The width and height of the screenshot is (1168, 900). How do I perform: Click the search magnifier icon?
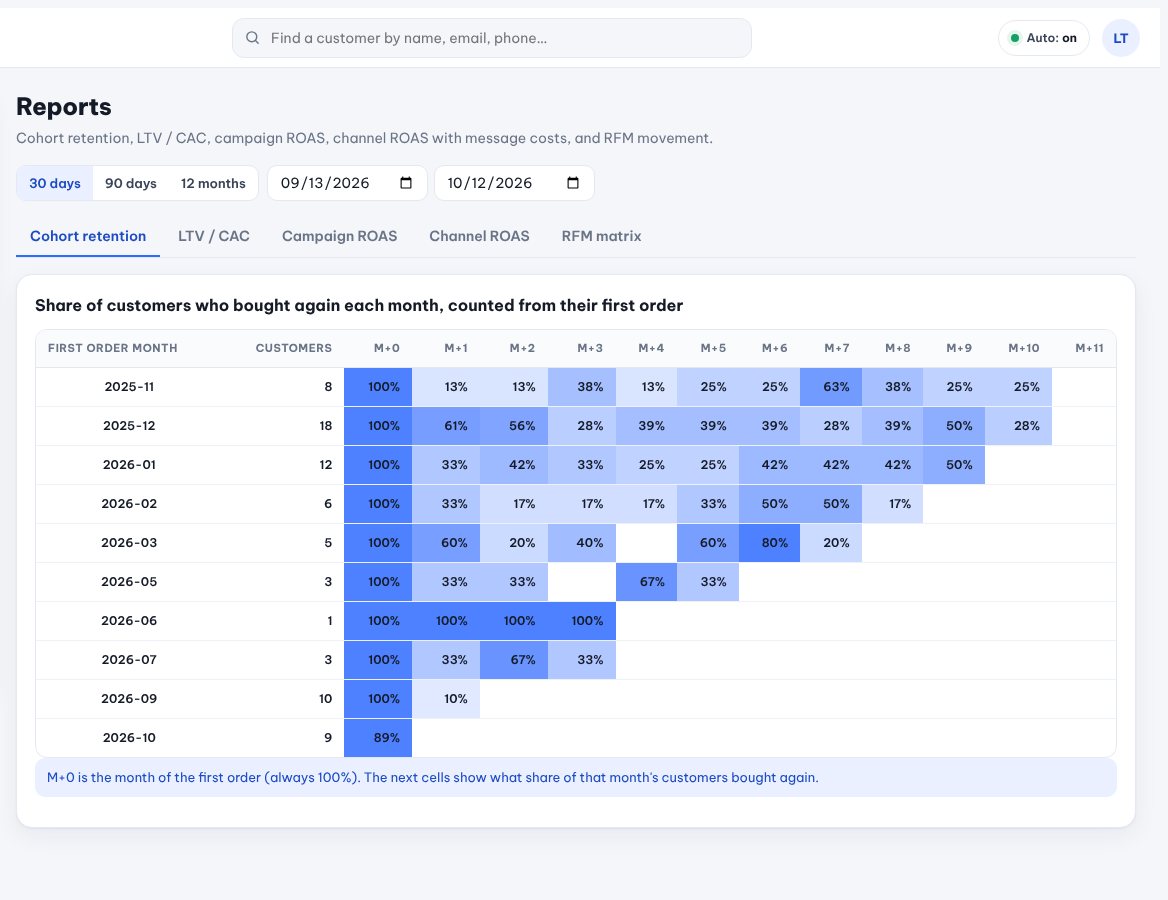[253, 38]
